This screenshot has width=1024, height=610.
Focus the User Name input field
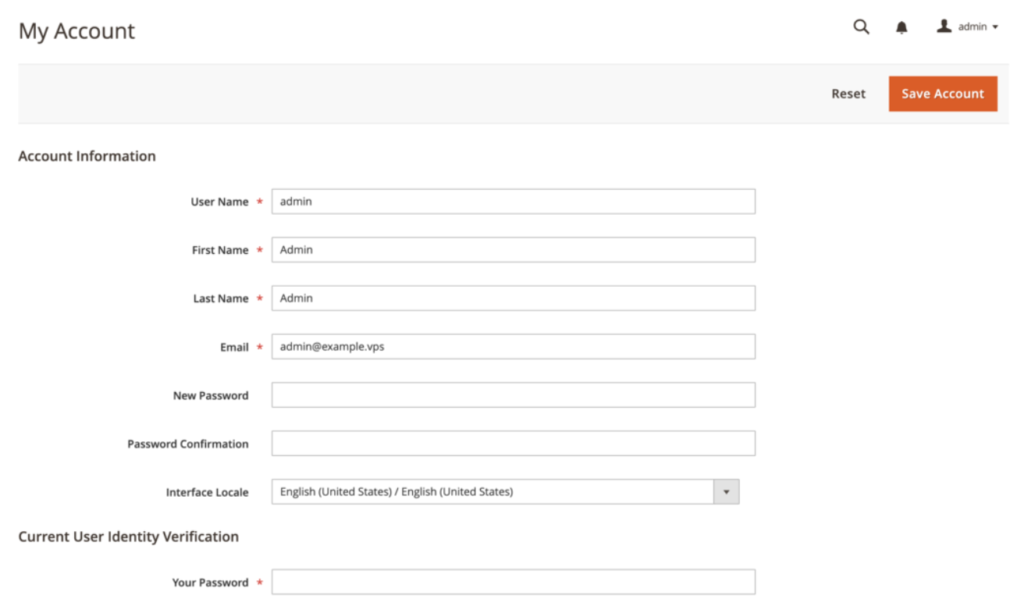[513, 201]
